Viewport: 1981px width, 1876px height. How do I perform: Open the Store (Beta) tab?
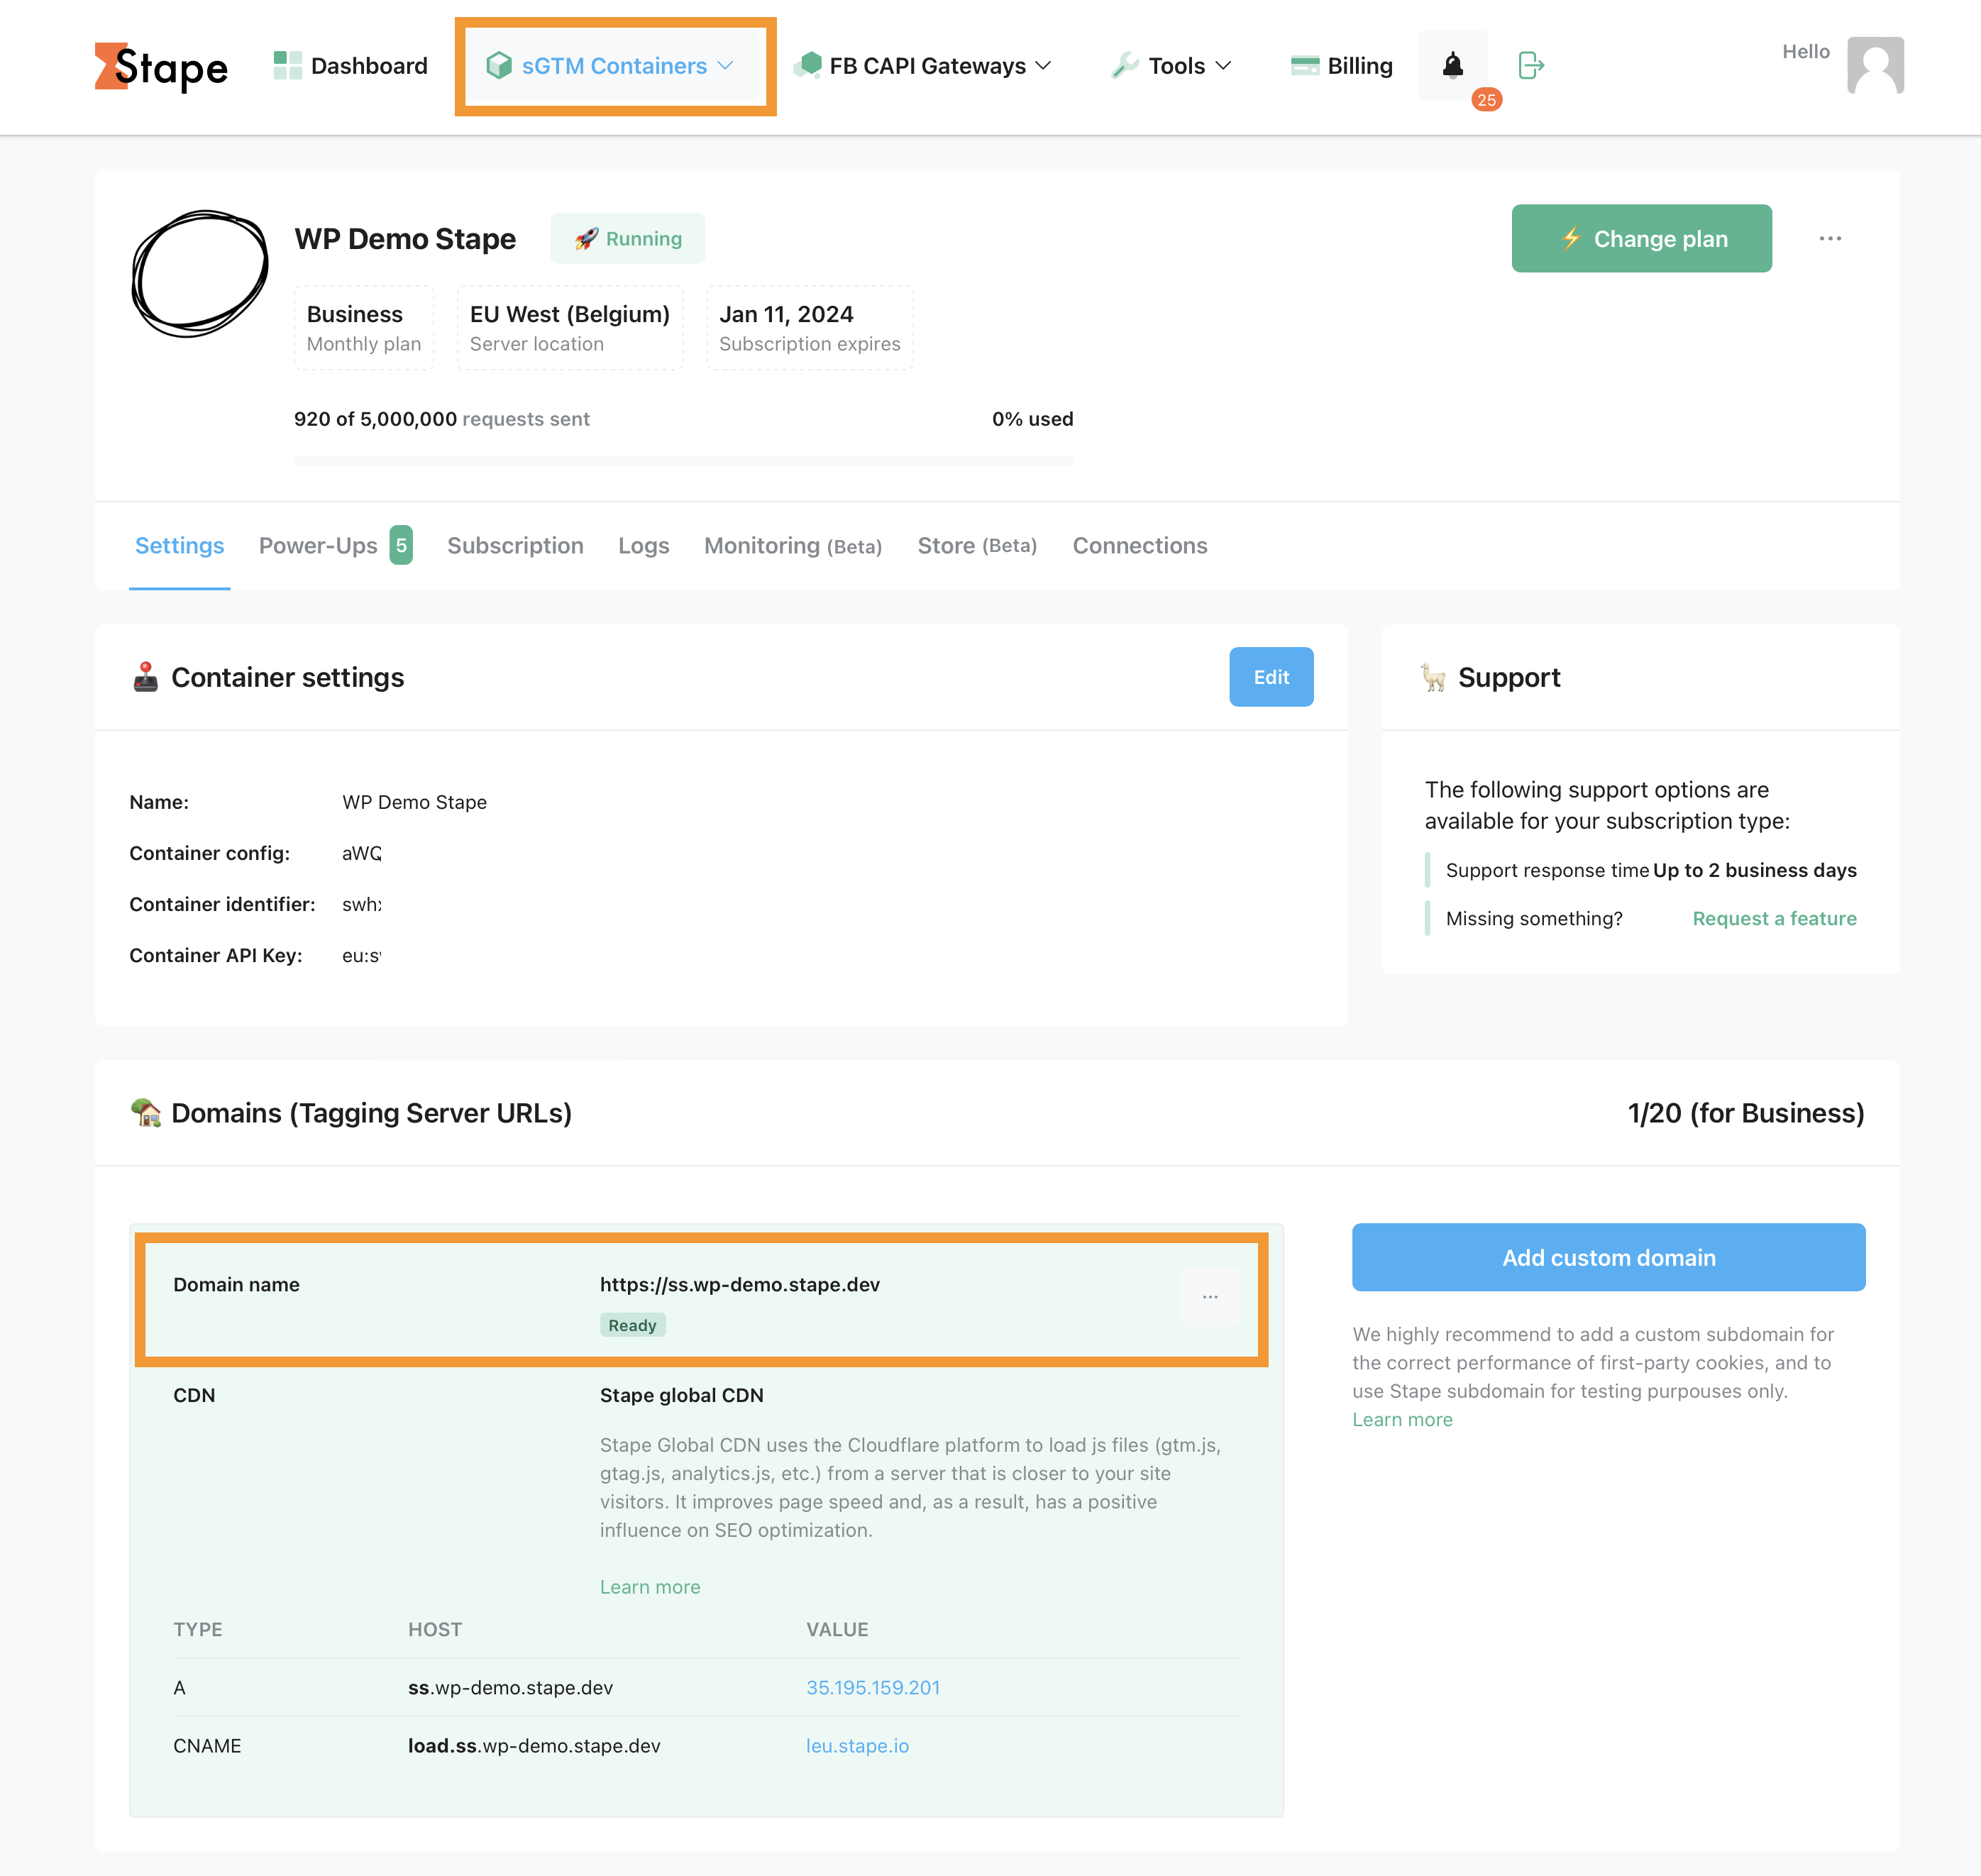coord(977,546)
